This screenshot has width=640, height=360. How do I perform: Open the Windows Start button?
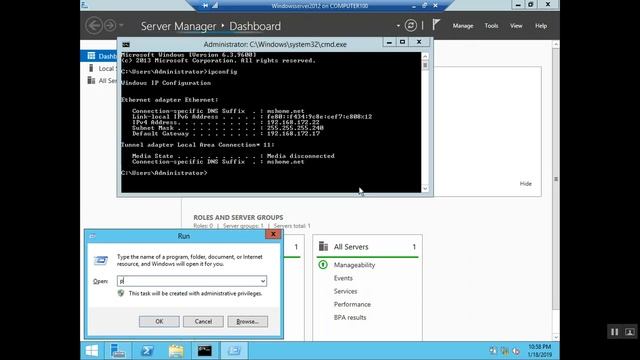click(x=92, y=351)
